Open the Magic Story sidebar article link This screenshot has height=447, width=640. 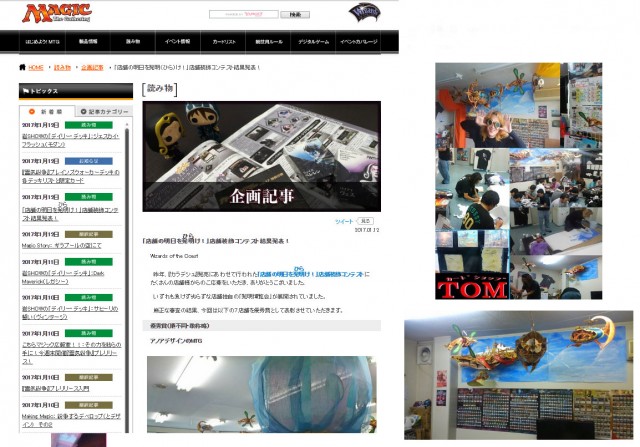coord(62,245)
